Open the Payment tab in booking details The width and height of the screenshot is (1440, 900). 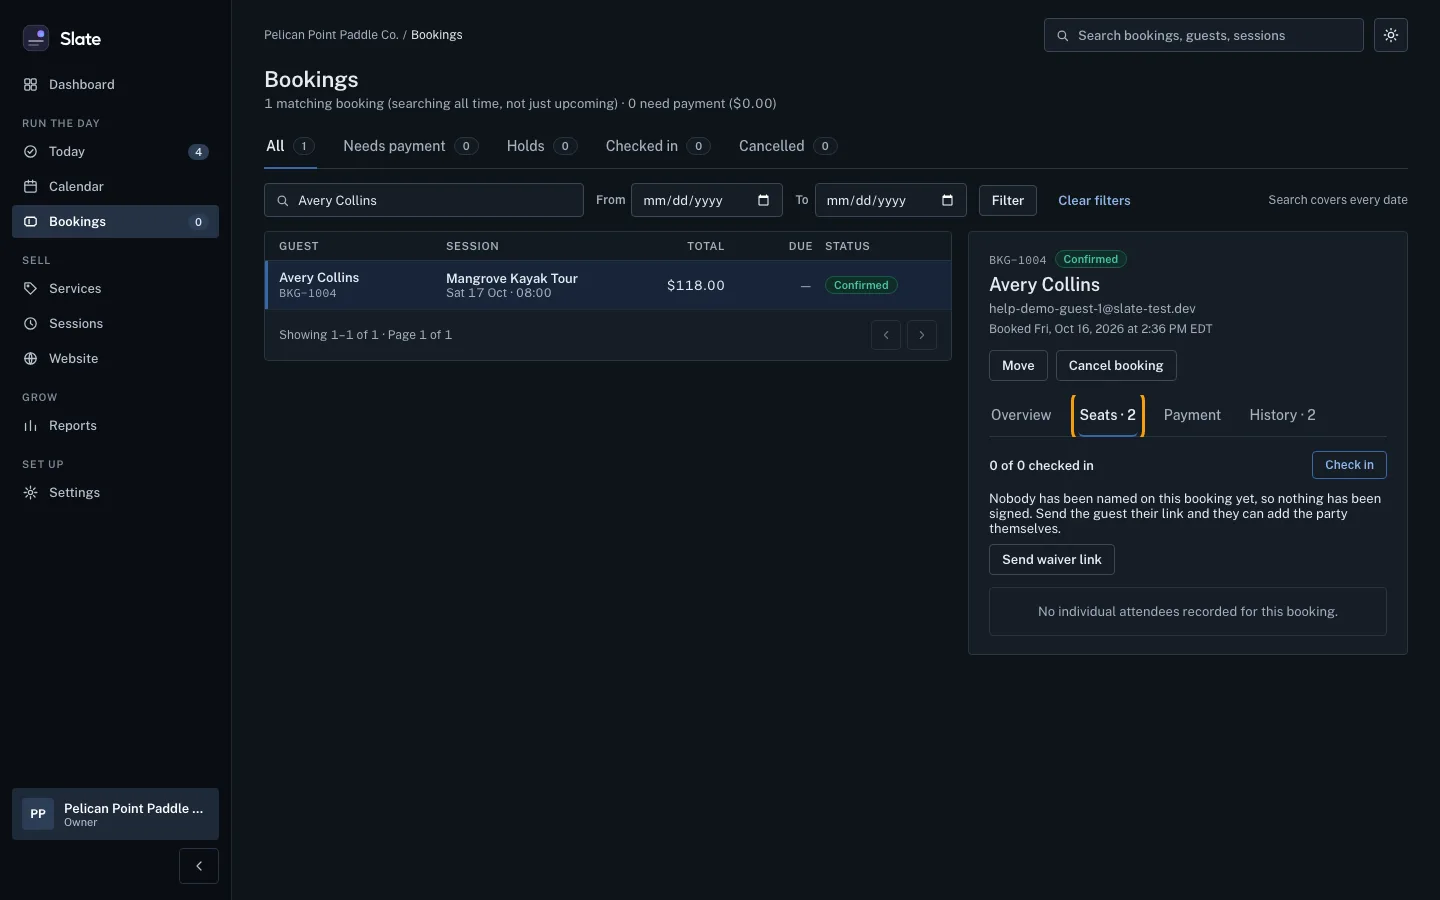[1192, 415]
